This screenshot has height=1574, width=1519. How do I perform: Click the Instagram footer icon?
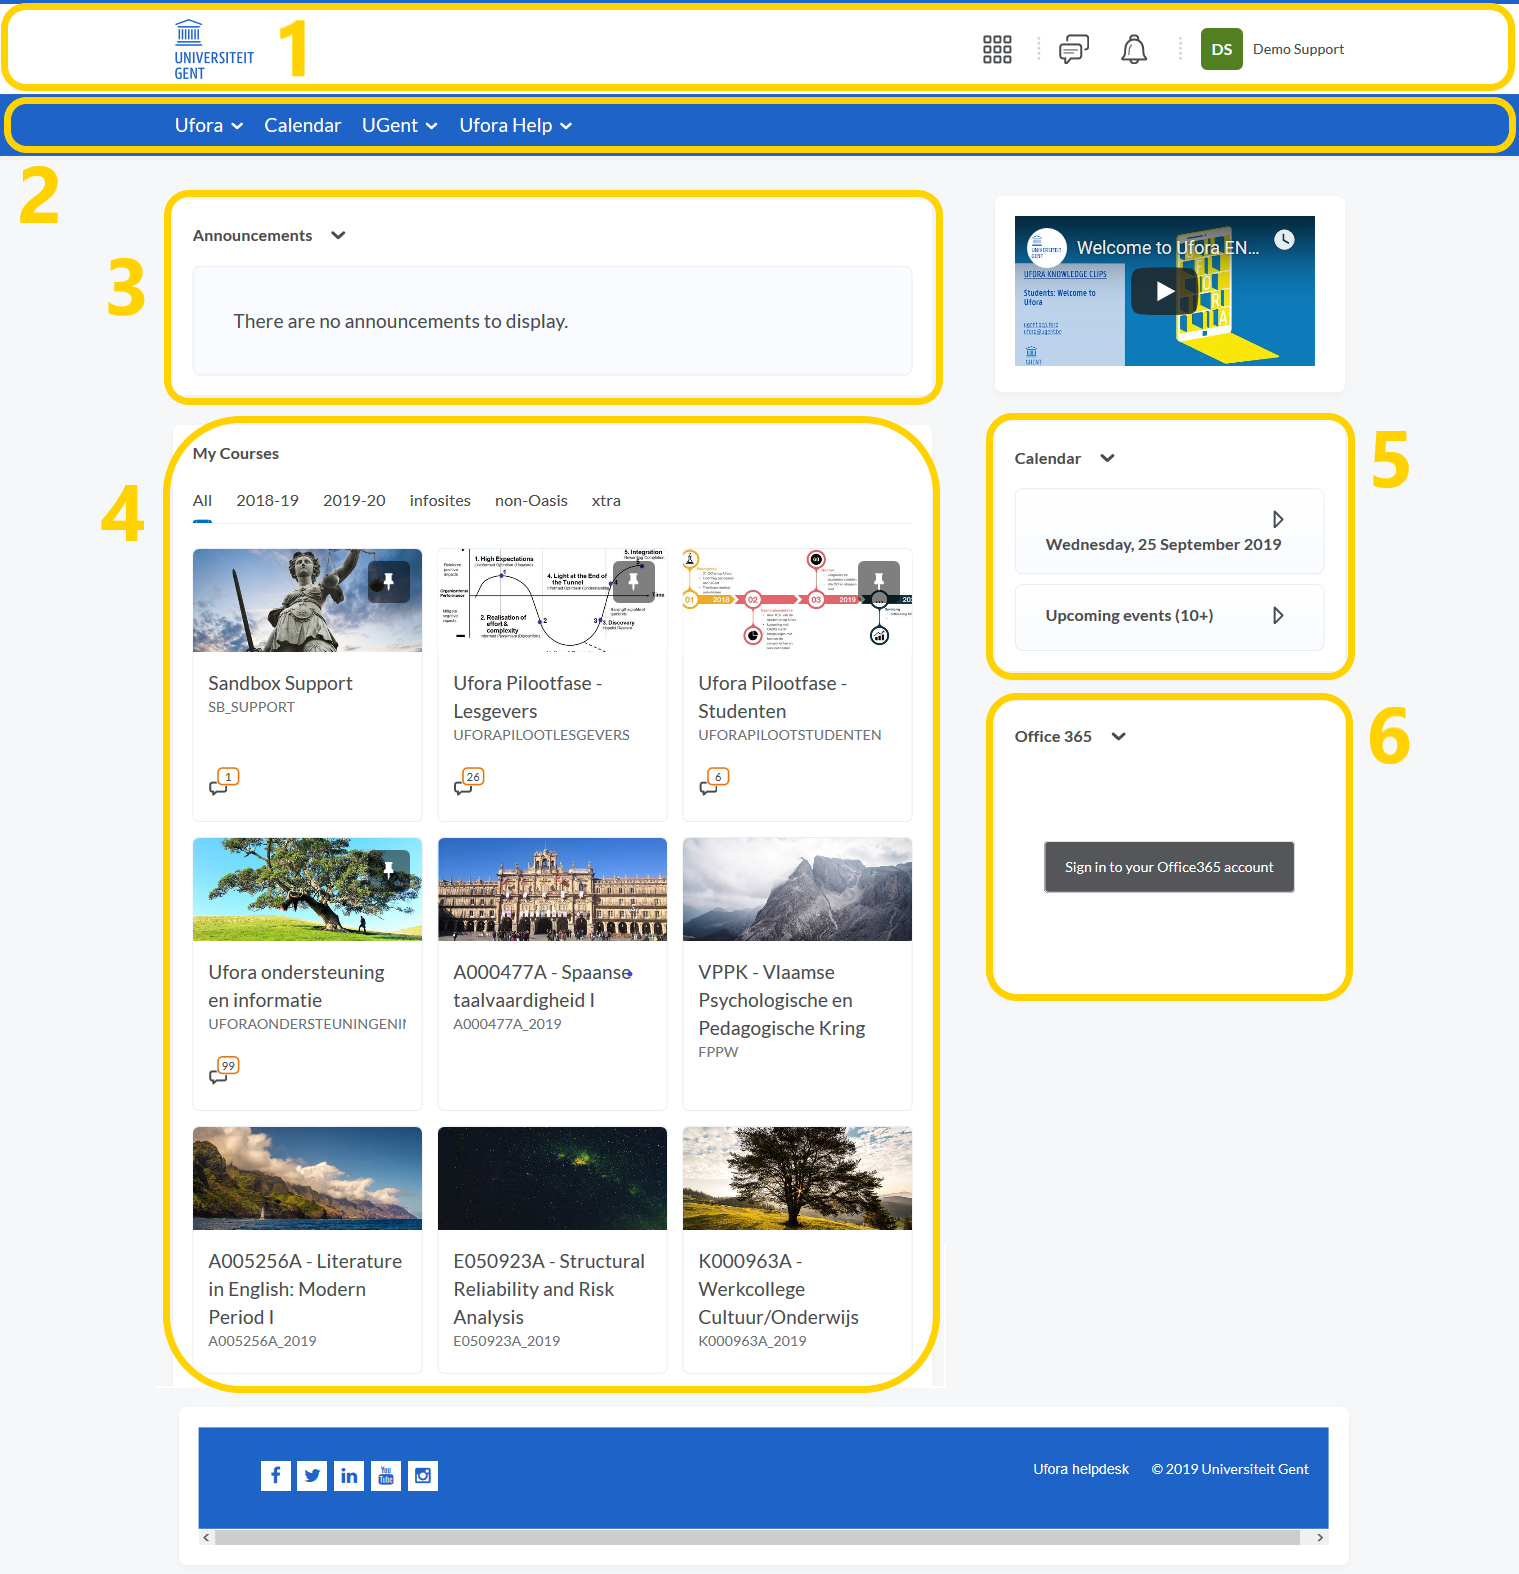tap(423, 1475)
